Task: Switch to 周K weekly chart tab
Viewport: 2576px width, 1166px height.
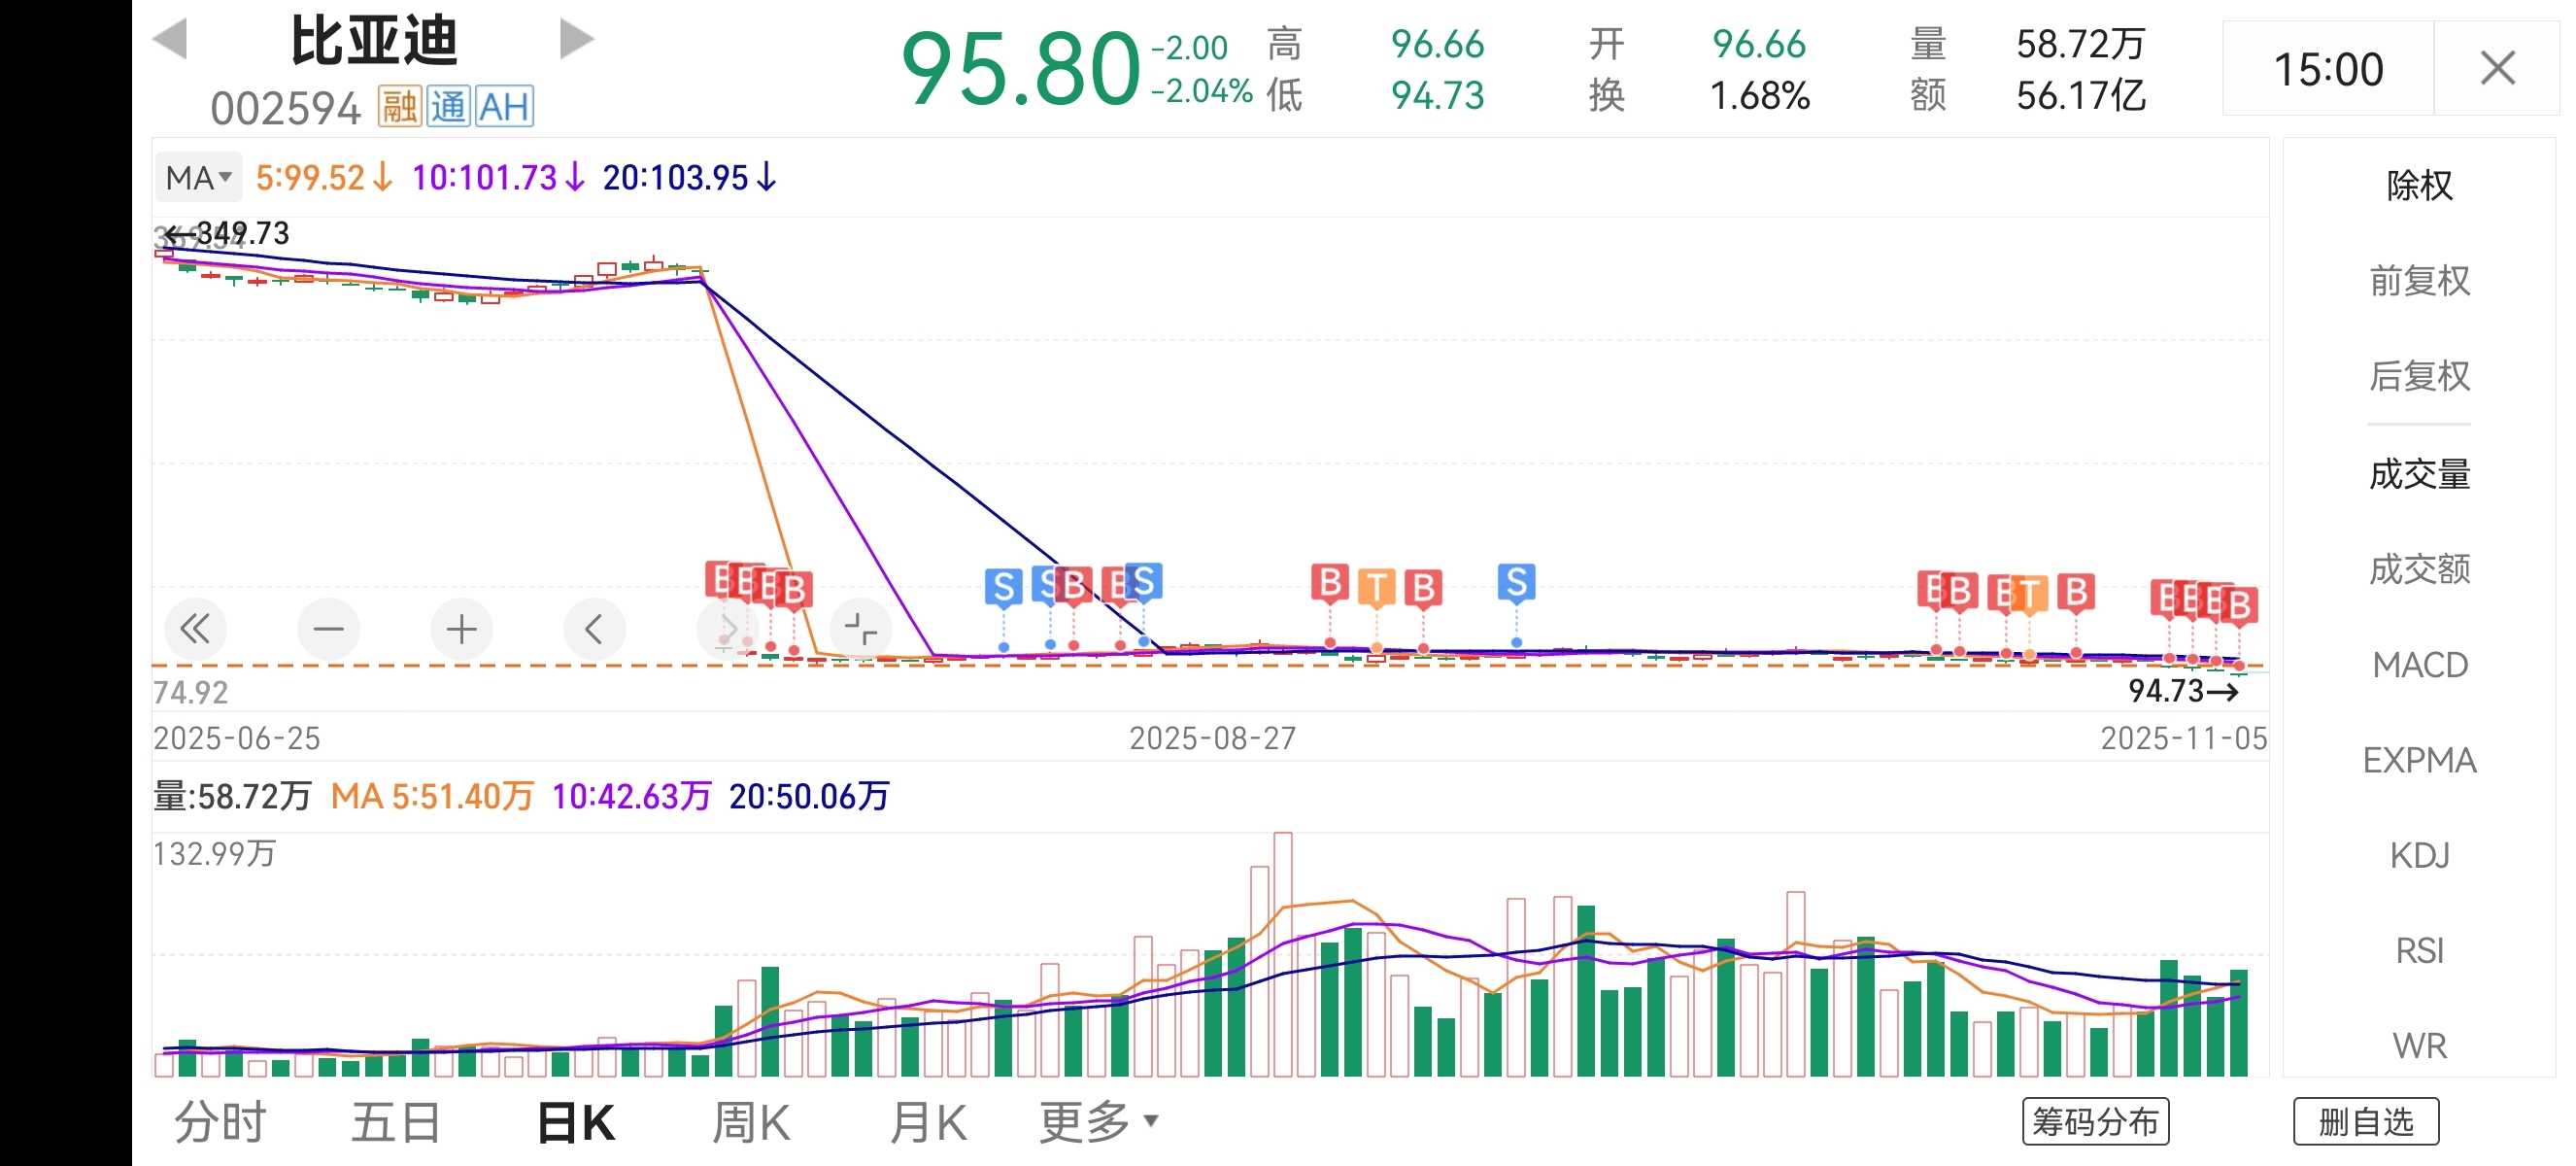Action: 751,1122
